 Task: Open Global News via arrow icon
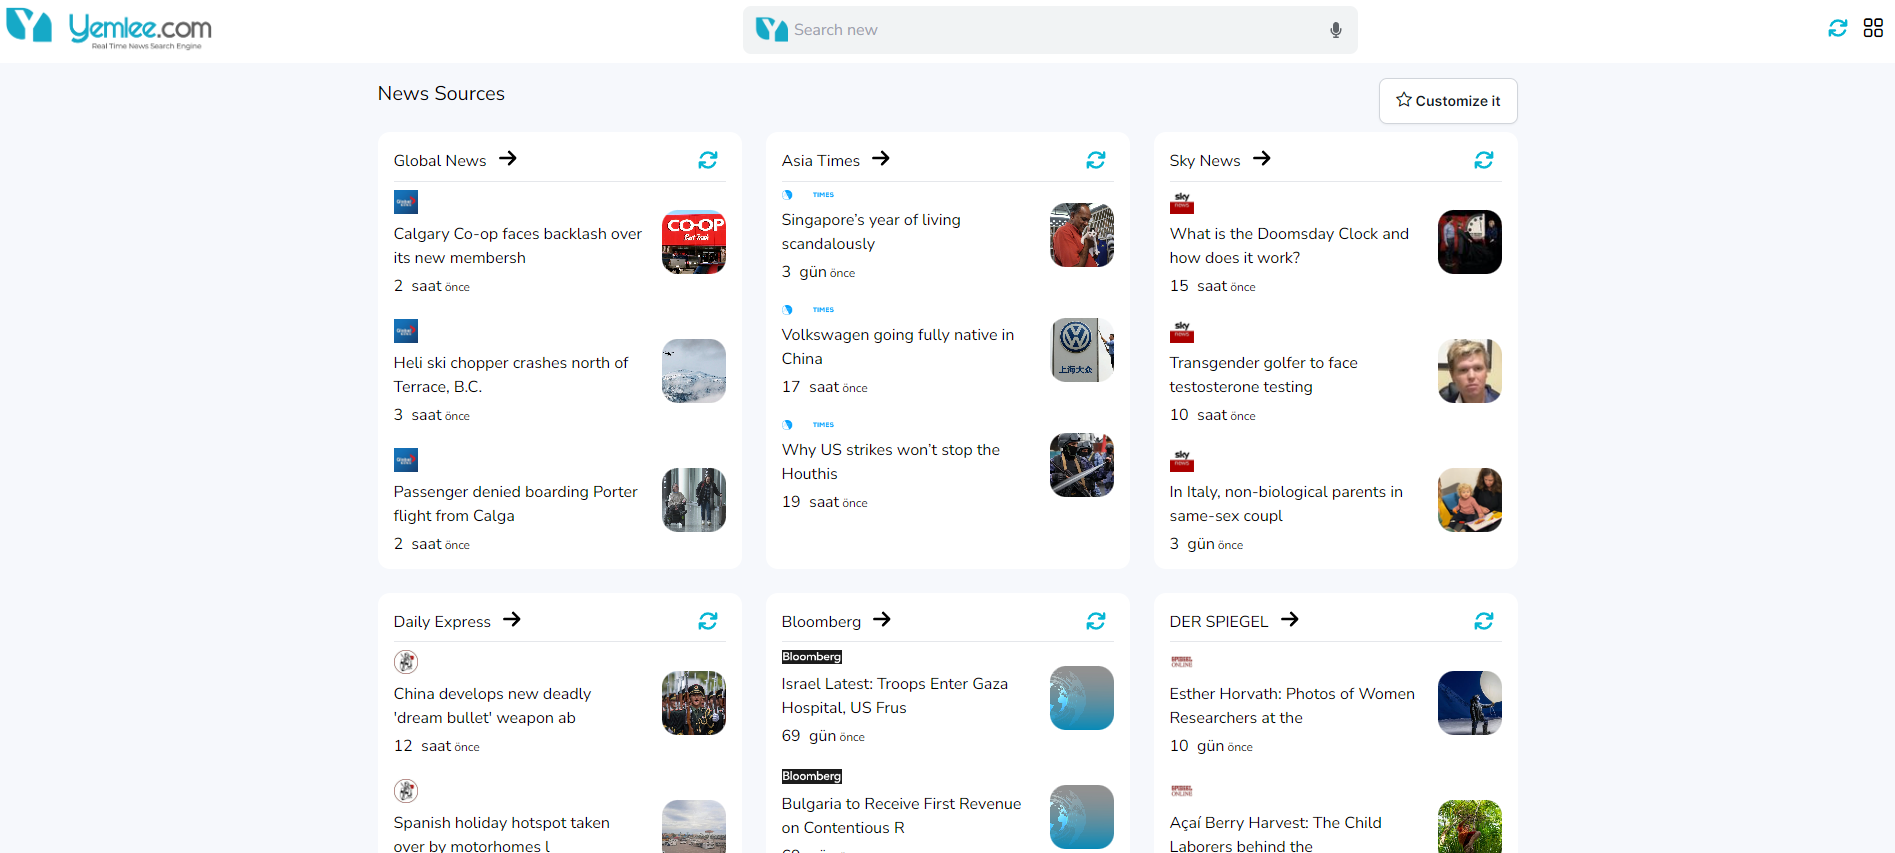508,158
